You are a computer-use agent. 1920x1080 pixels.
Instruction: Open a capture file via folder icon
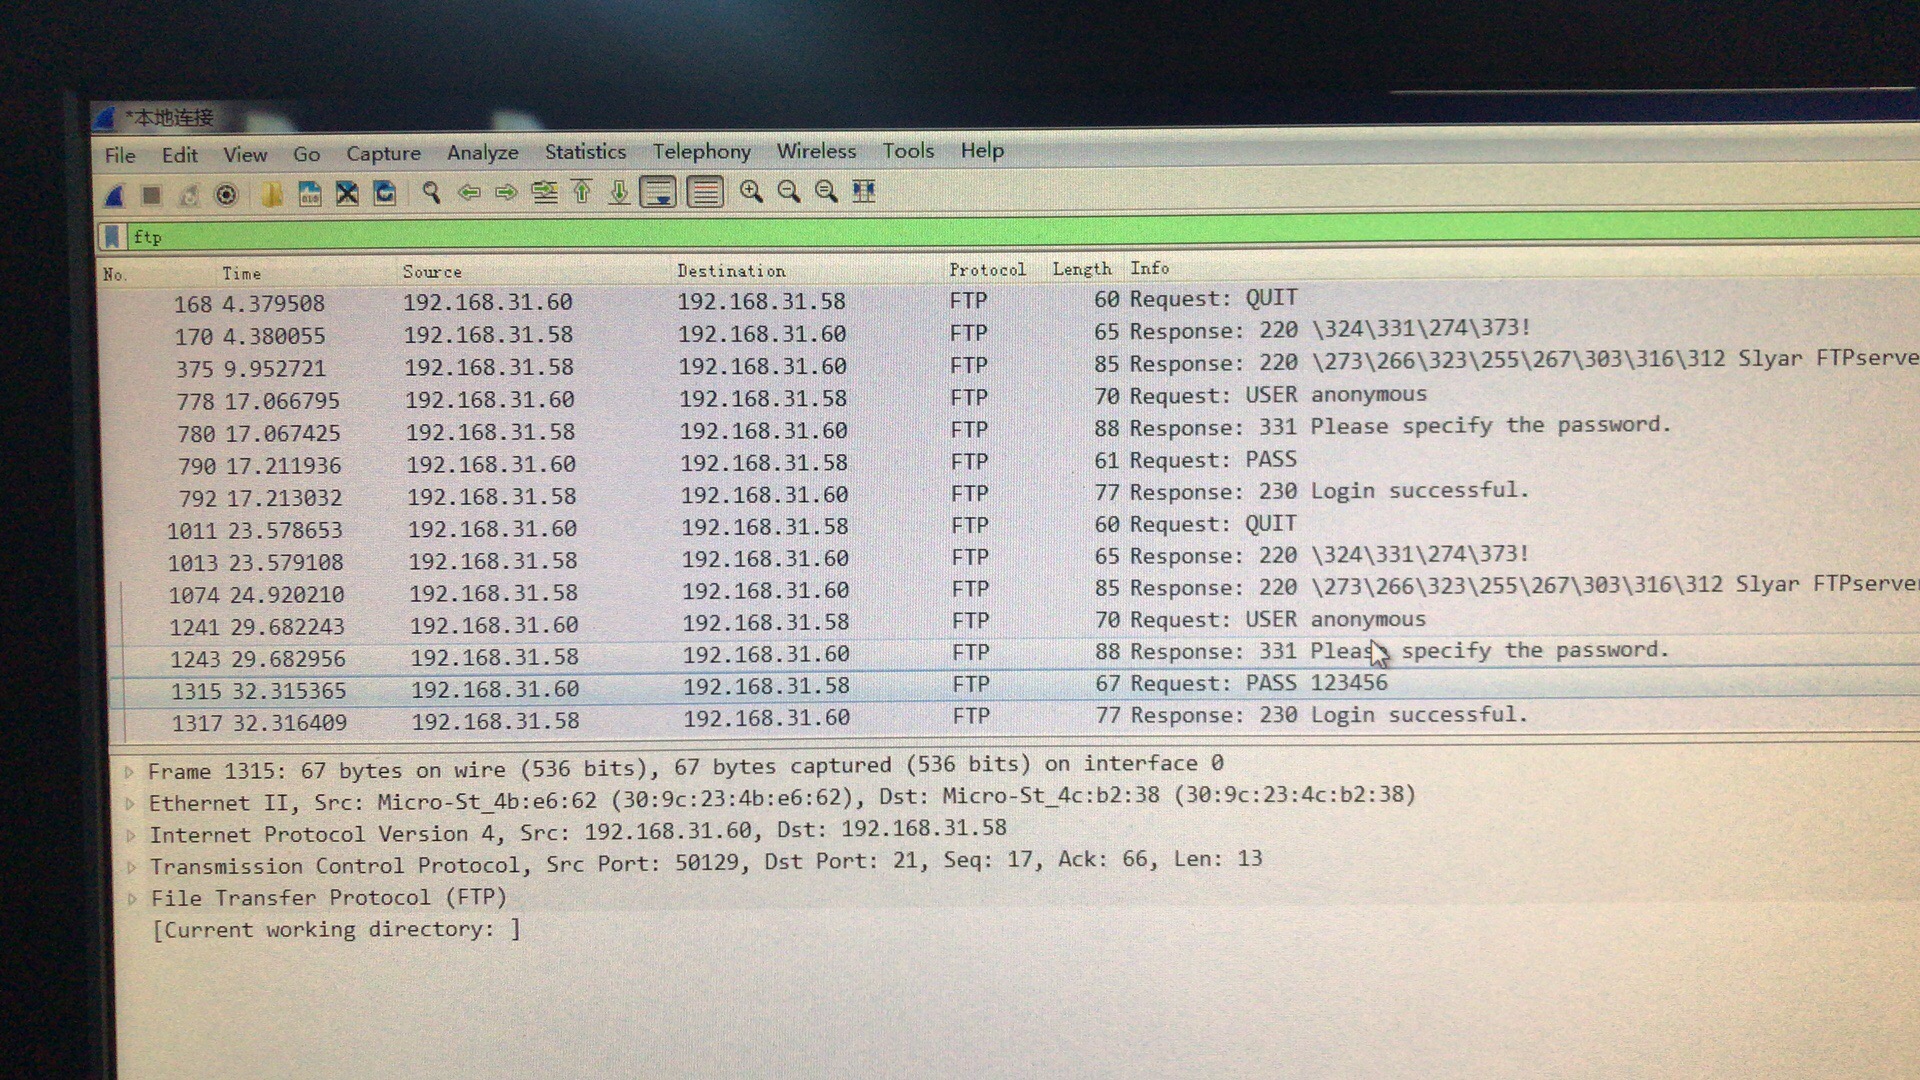[271, 194]
